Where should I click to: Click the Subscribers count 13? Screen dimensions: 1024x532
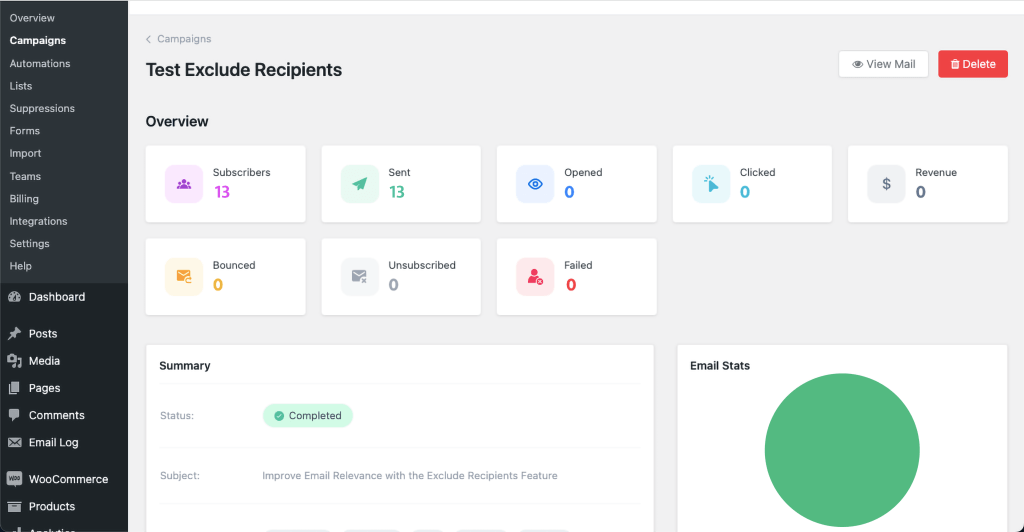coord(222,192)
